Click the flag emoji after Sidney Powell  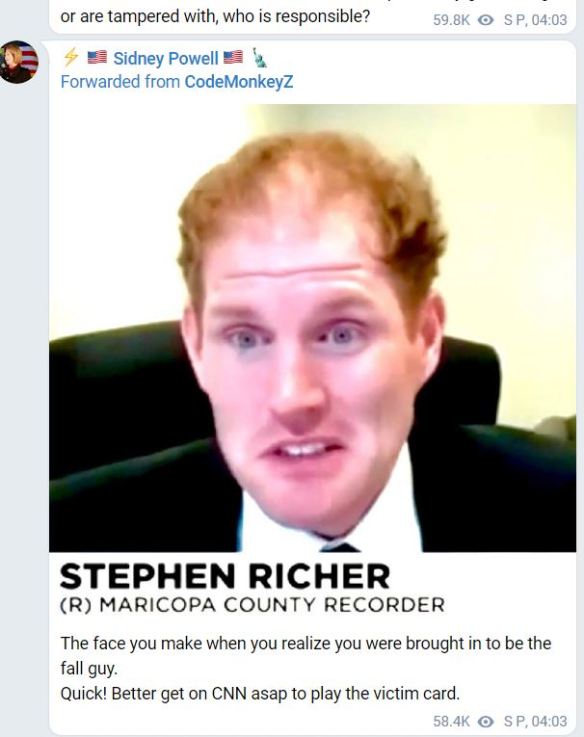tap(233, 57)
